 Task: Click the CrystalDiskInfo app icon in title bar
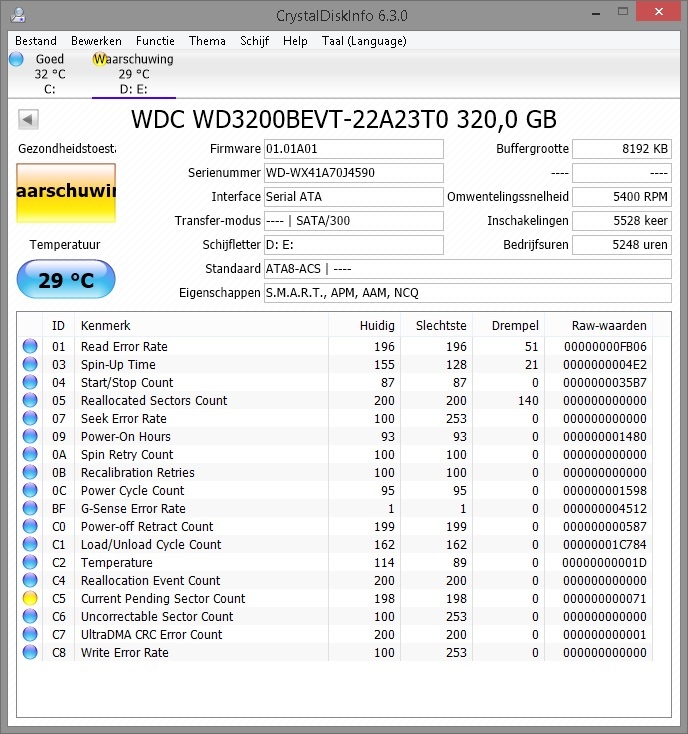point(18,15)
